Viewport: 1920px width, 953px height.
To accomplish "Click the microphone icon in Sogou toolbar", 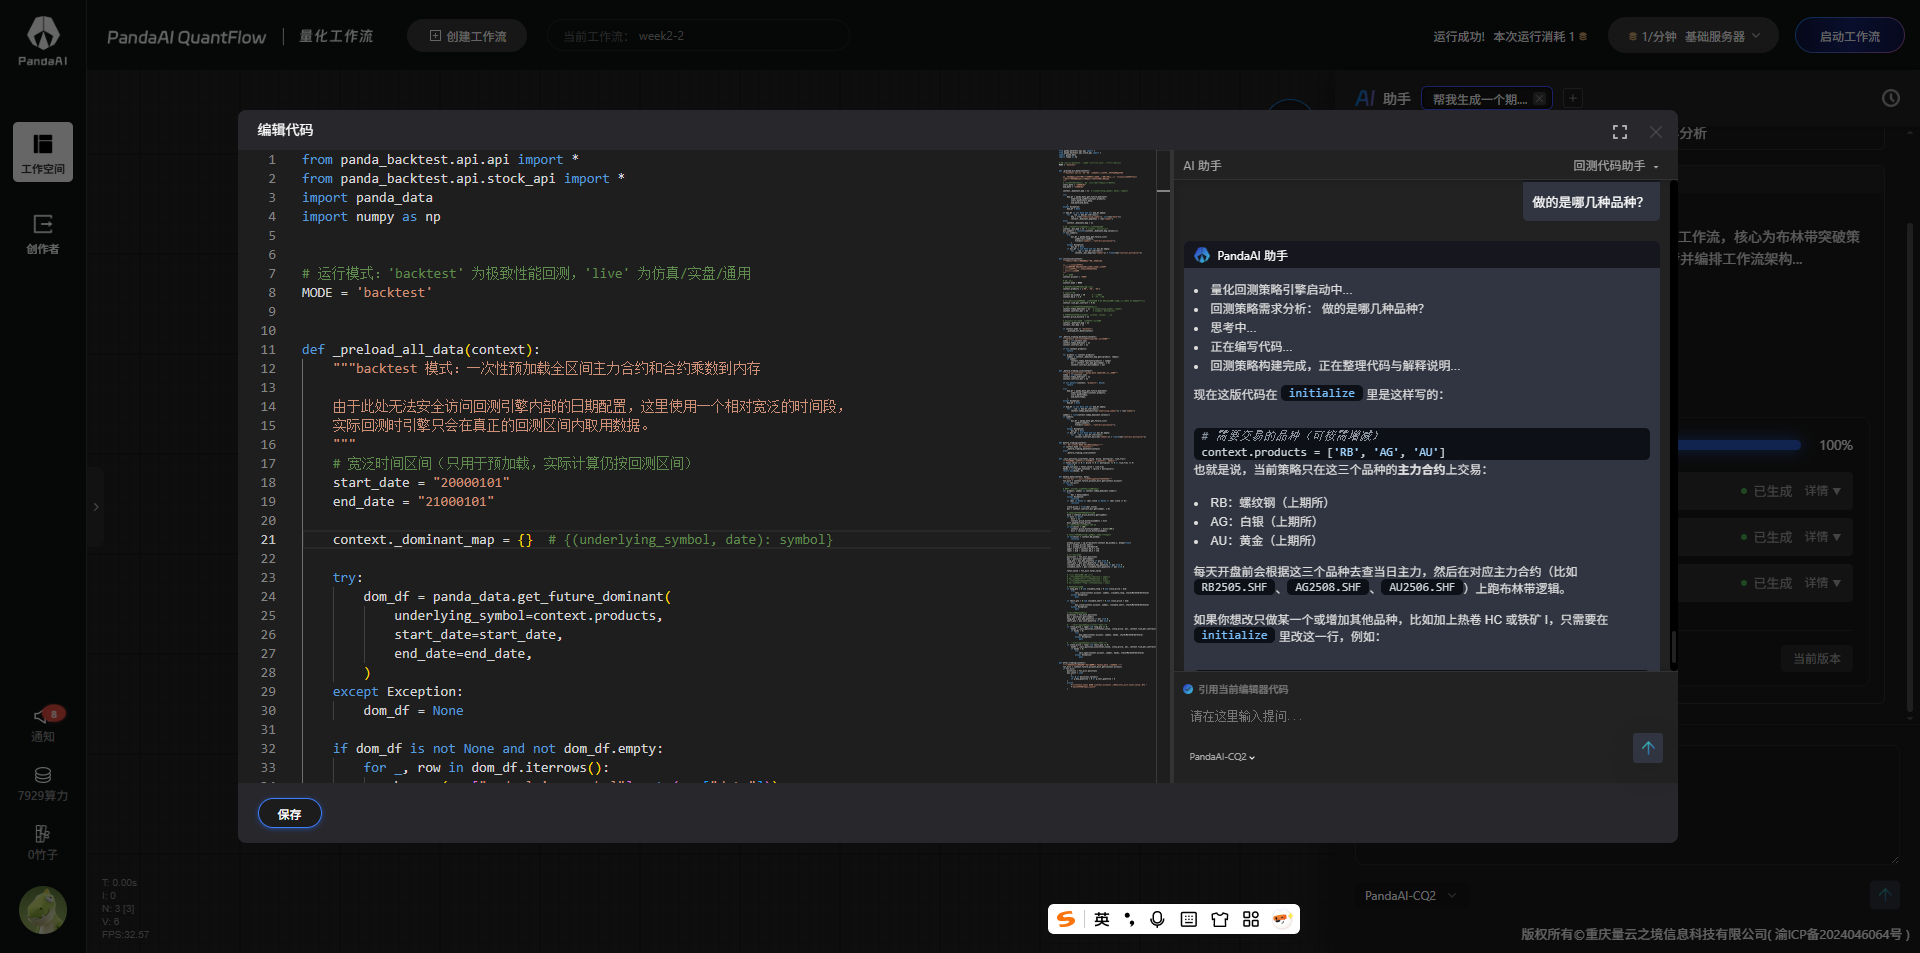I will pos(1157,919).
